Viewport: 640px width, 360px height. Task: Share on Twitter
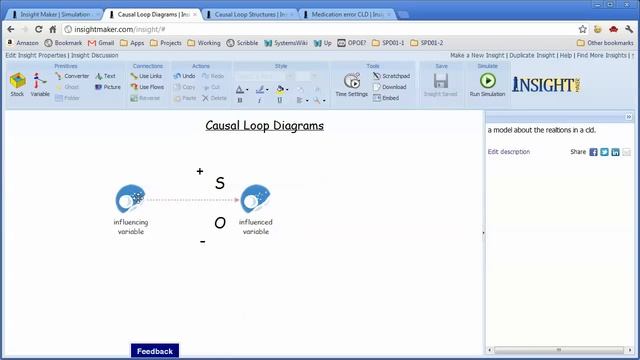coord(604,152)
